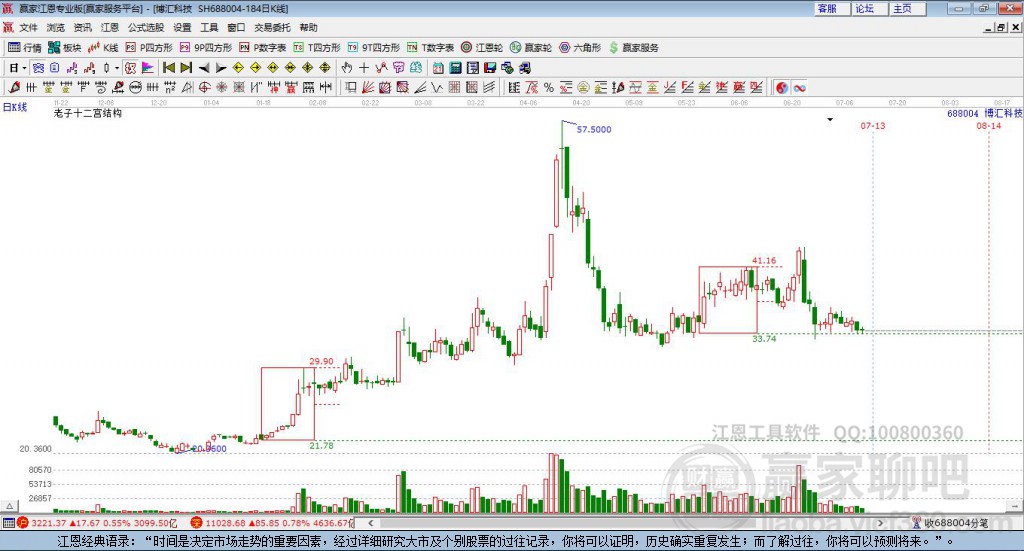Click the 07-13 date marker
Image resolution: width=1024 pixels, height=551 pixels.
872,125
